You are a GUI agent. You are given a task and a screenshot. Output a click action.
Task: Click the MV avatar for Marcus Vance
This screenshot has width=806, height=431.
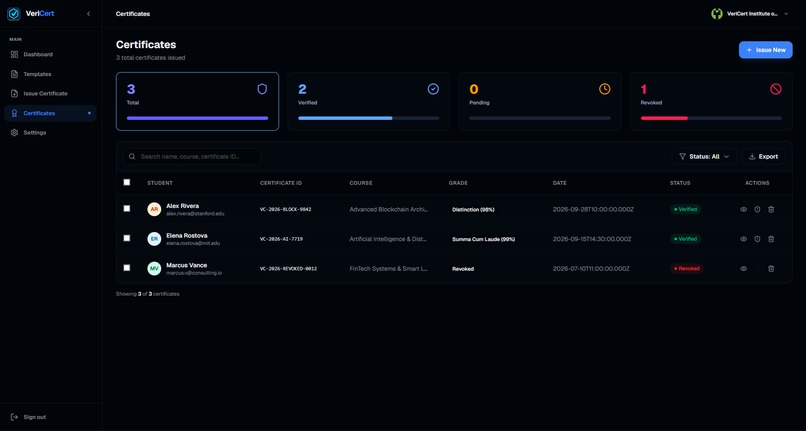pos(154,268)
